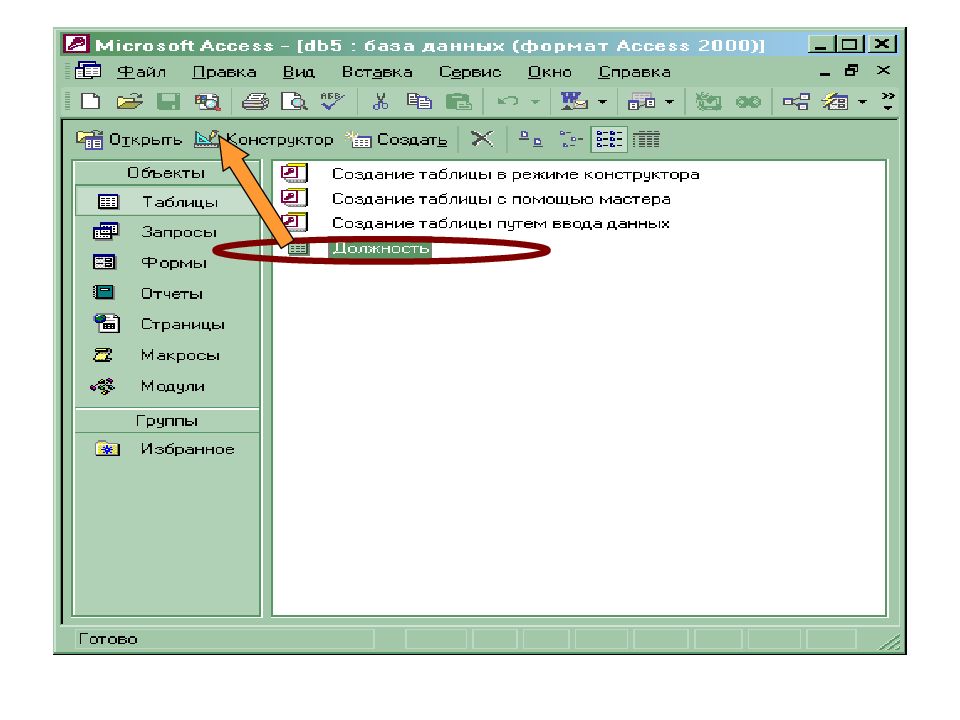Click the Delete X icon

click(x=482, y=139)
